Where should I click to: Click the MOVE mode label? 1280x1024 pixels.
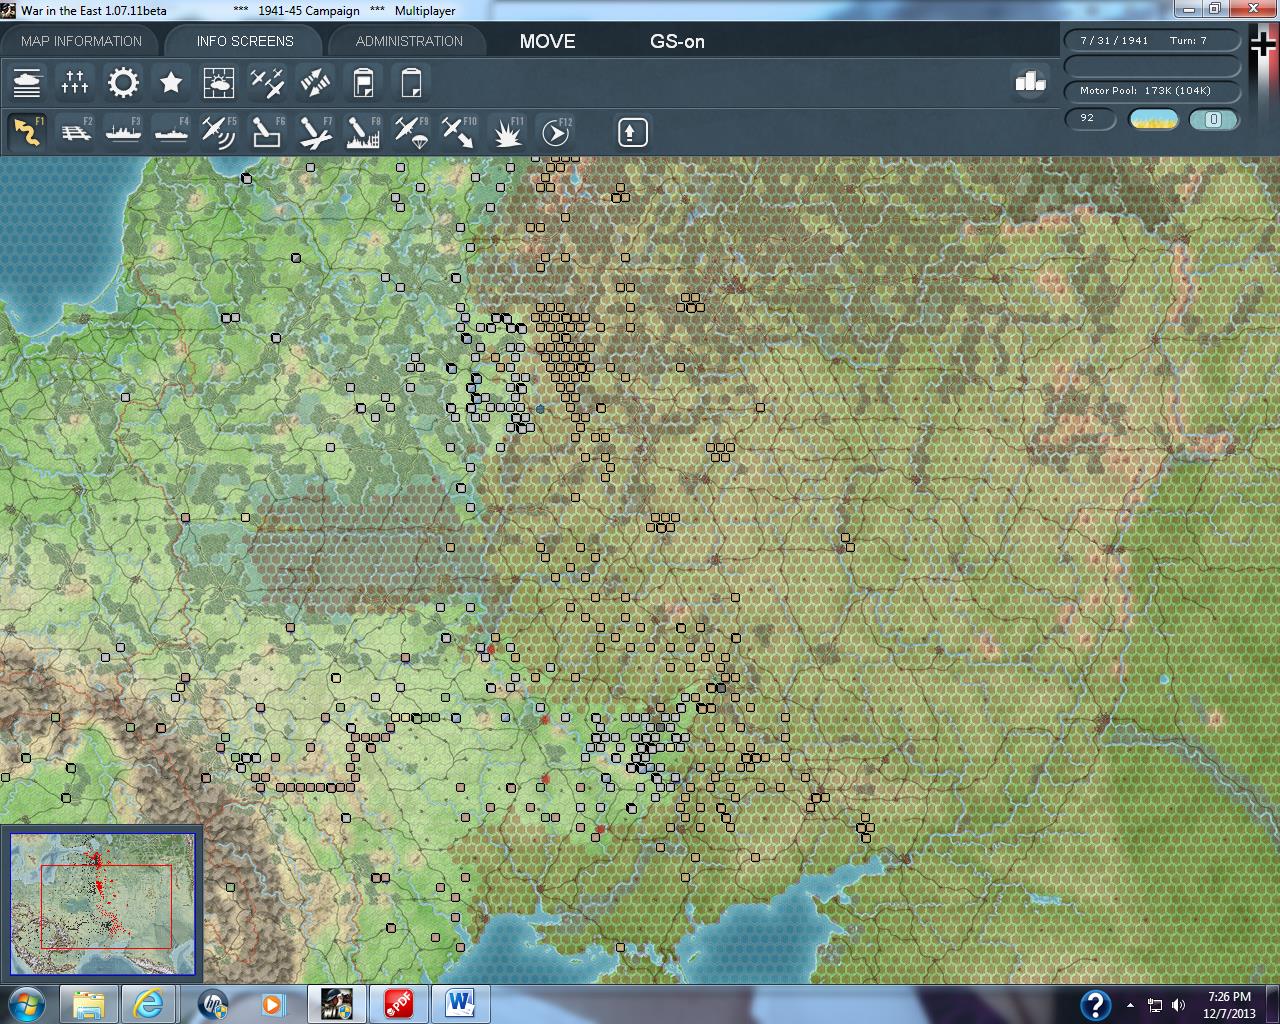pyautogui.click(x=548, y=41)
